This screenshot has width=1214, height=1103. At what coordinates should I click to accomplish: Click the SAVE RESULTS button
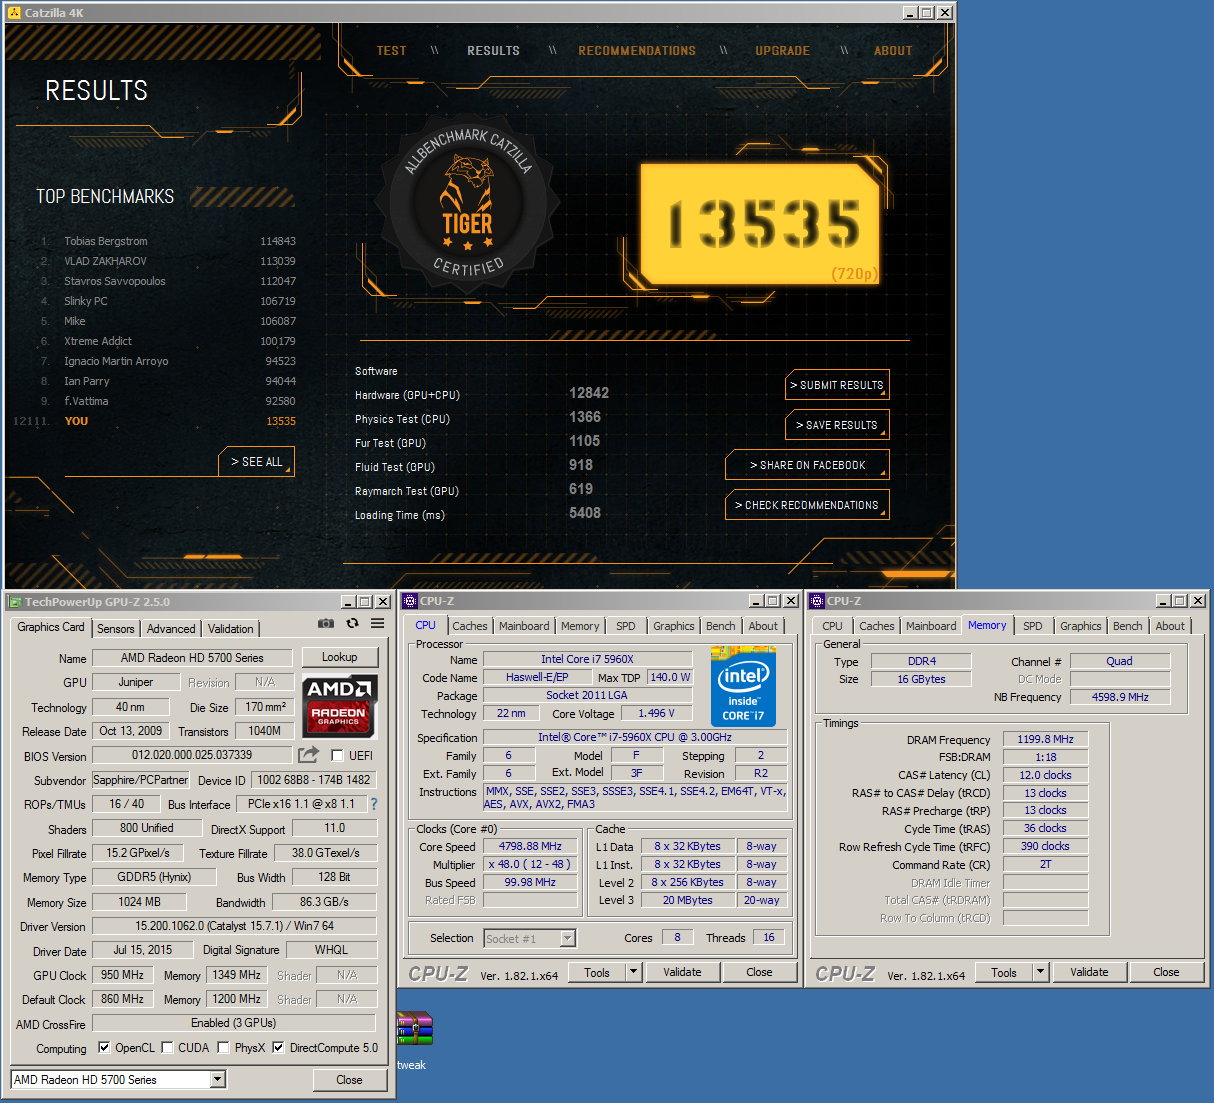click(837, 425)
